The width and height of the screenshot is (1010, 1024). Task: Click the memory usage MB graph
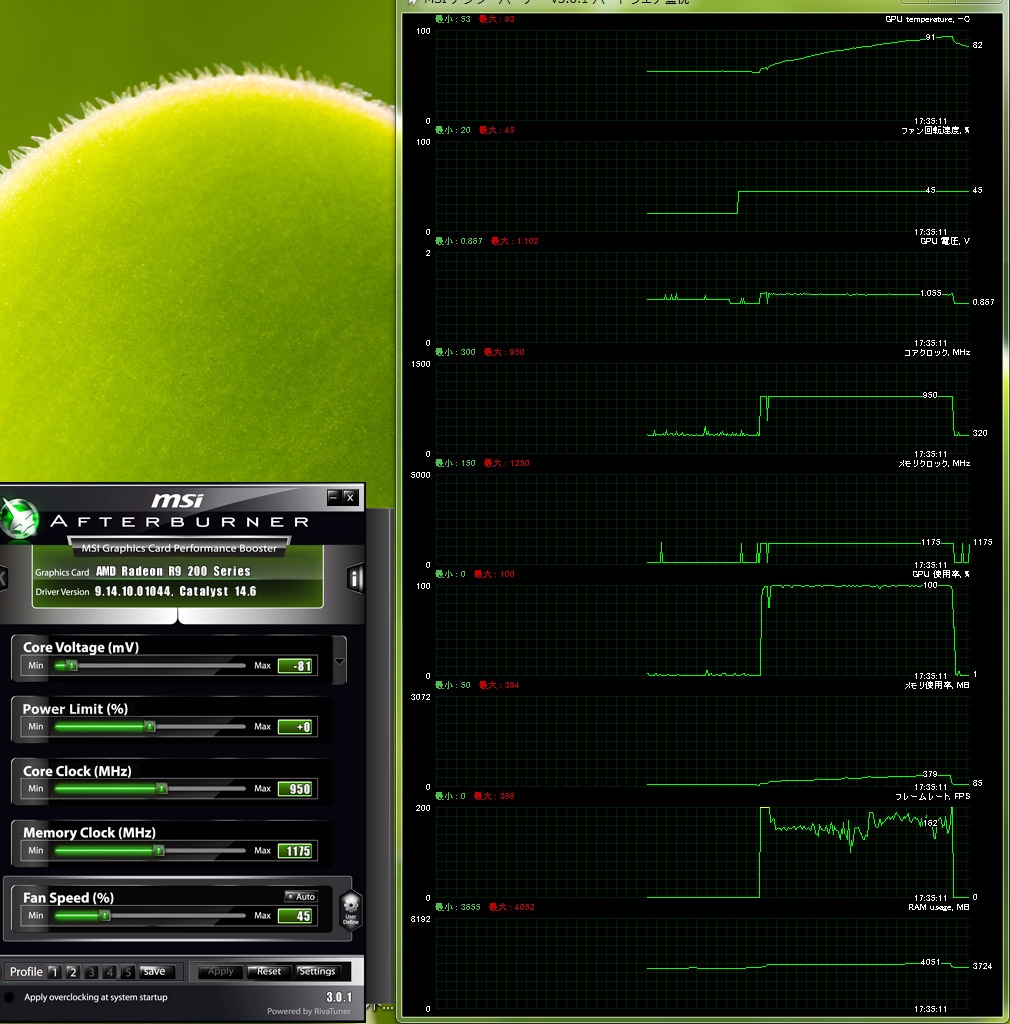coord(702,742)
